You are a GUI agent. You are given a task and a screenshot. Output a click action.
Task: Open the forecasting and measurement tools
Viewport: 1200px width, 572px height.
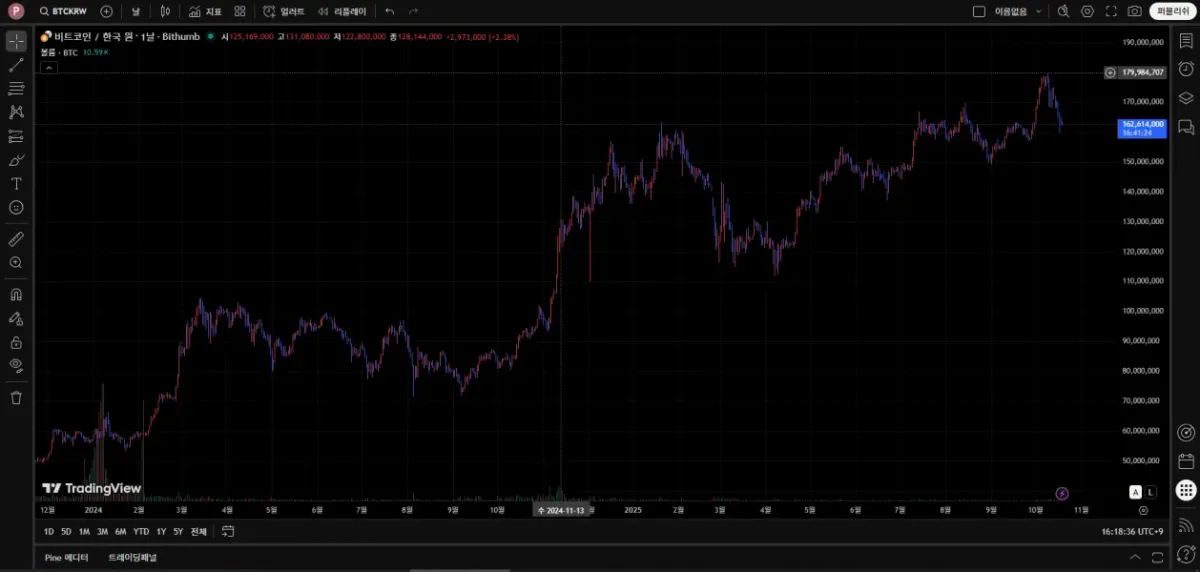coord(16,136)
